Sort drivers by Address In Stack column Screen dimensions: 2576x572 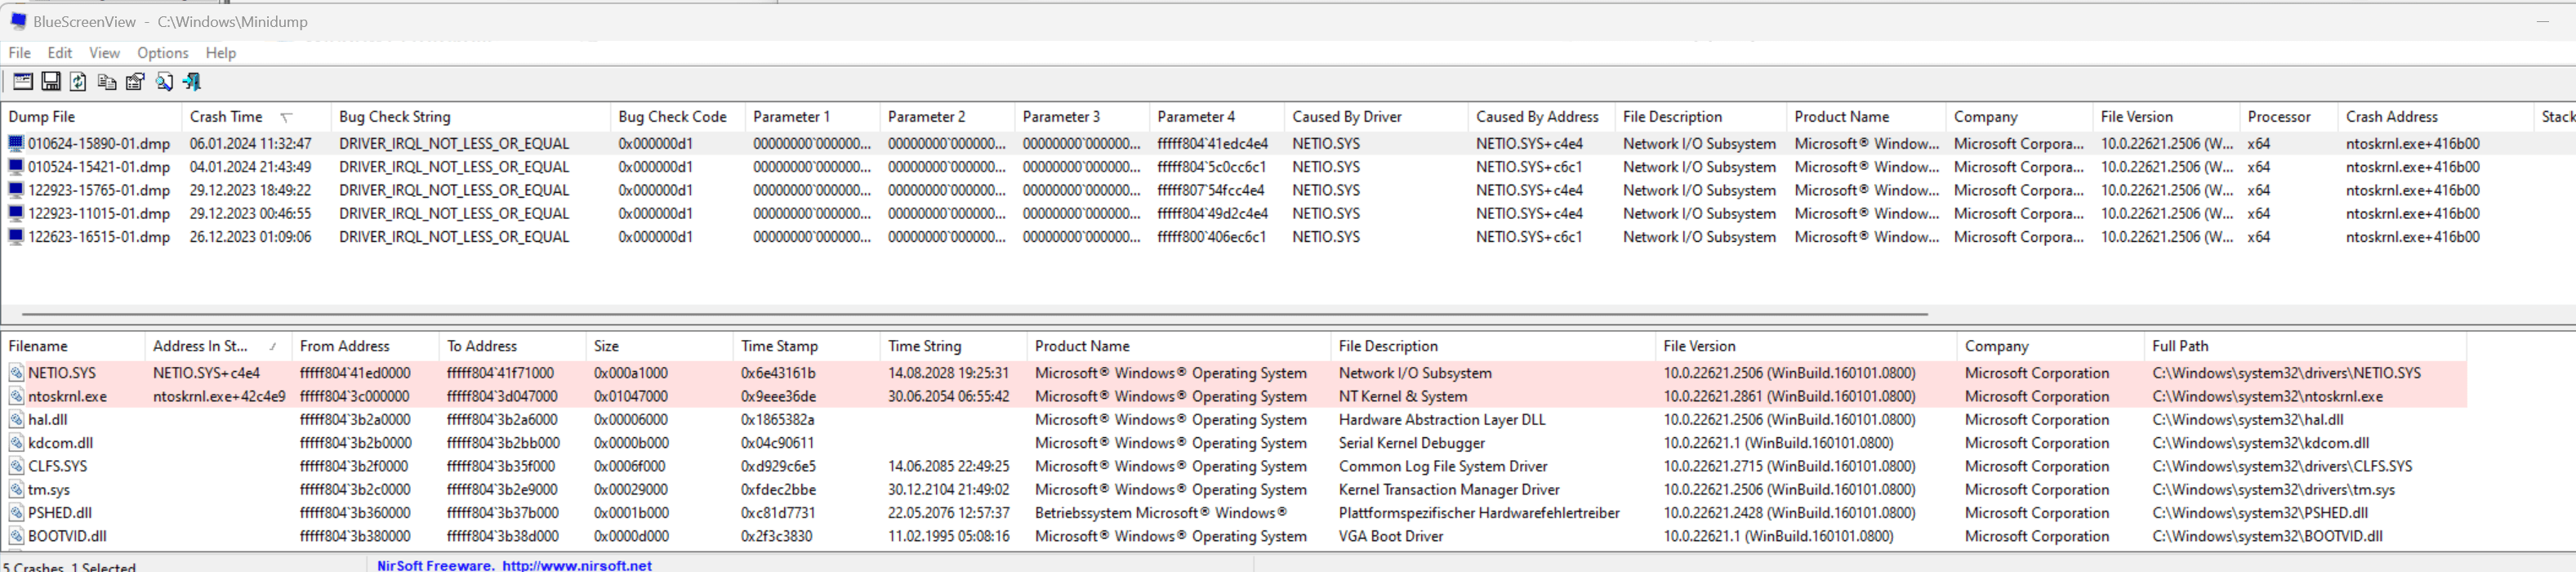pyautogui.click(x=217, y=346)
